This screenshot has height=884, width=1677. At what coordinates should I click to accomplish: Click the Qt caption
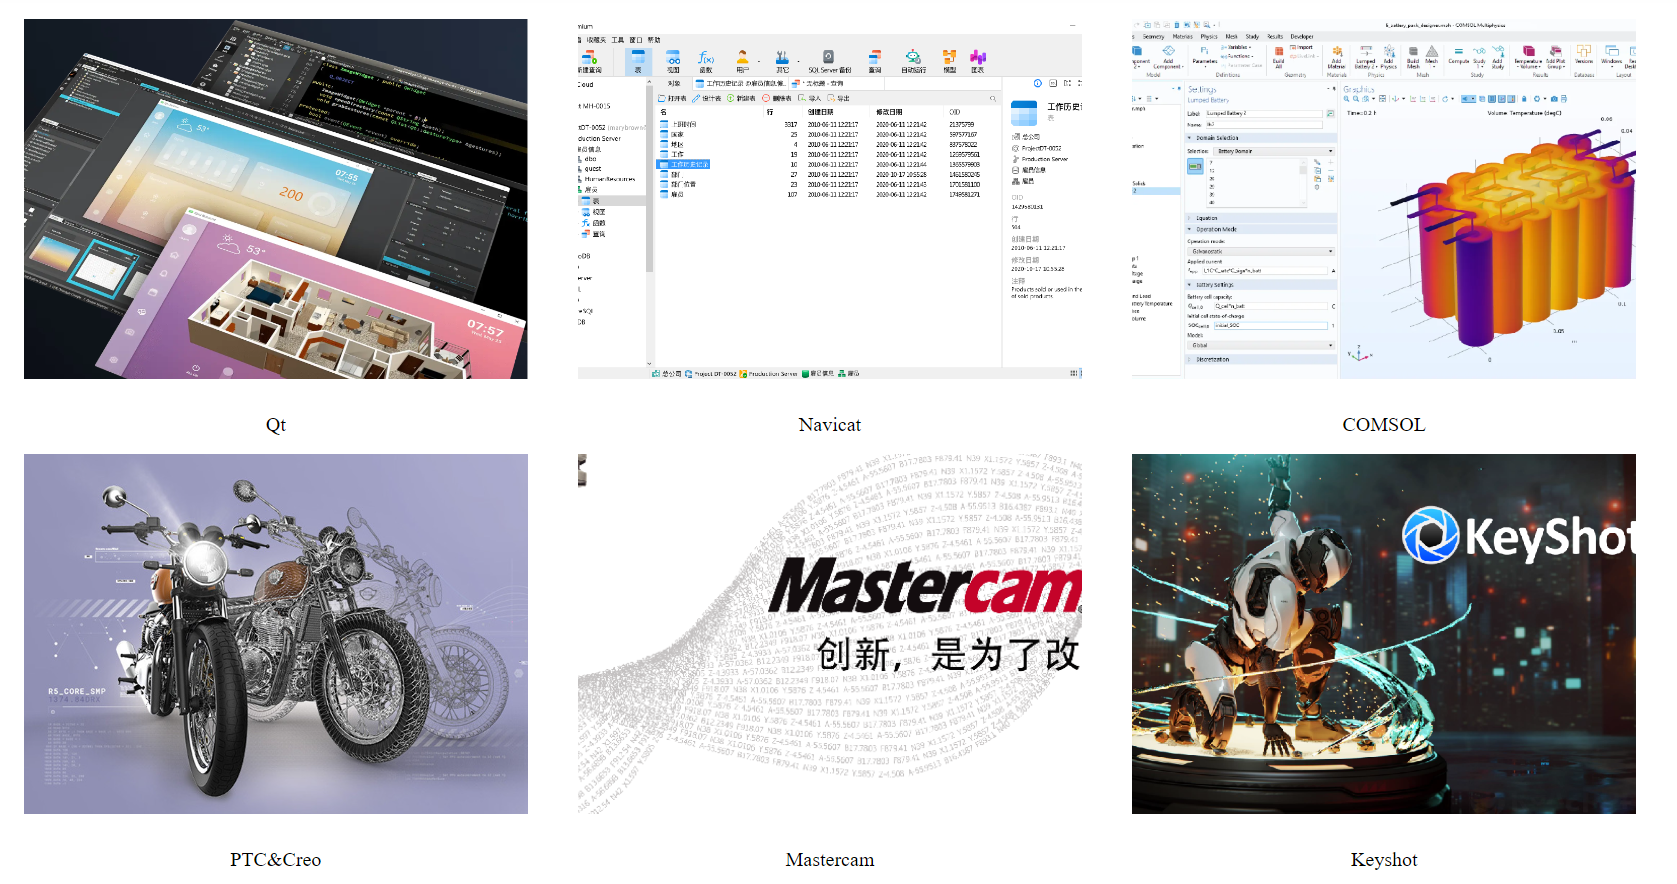(x=276, y=425)
